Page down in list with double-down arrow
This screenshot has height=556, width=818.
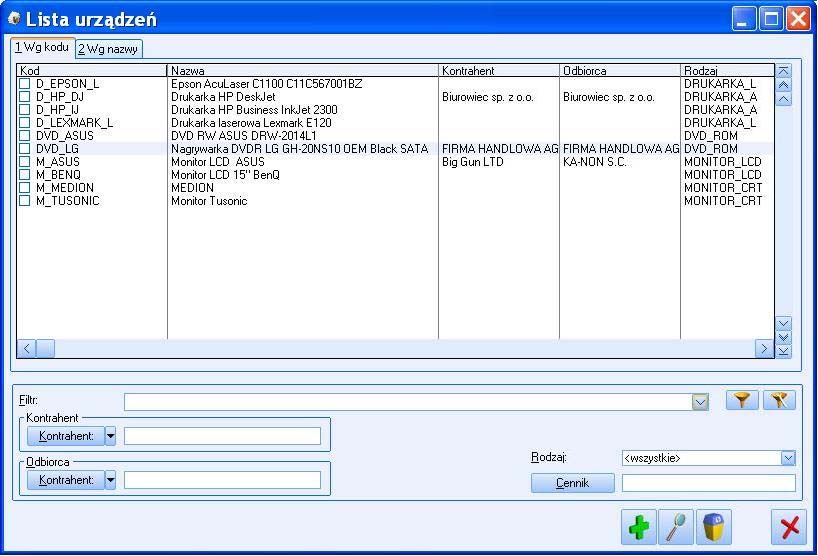pos(783,337)
